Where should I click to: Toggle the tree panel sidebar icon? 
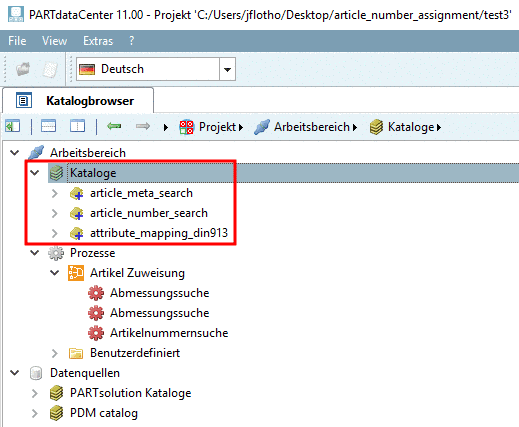[13, 127]
